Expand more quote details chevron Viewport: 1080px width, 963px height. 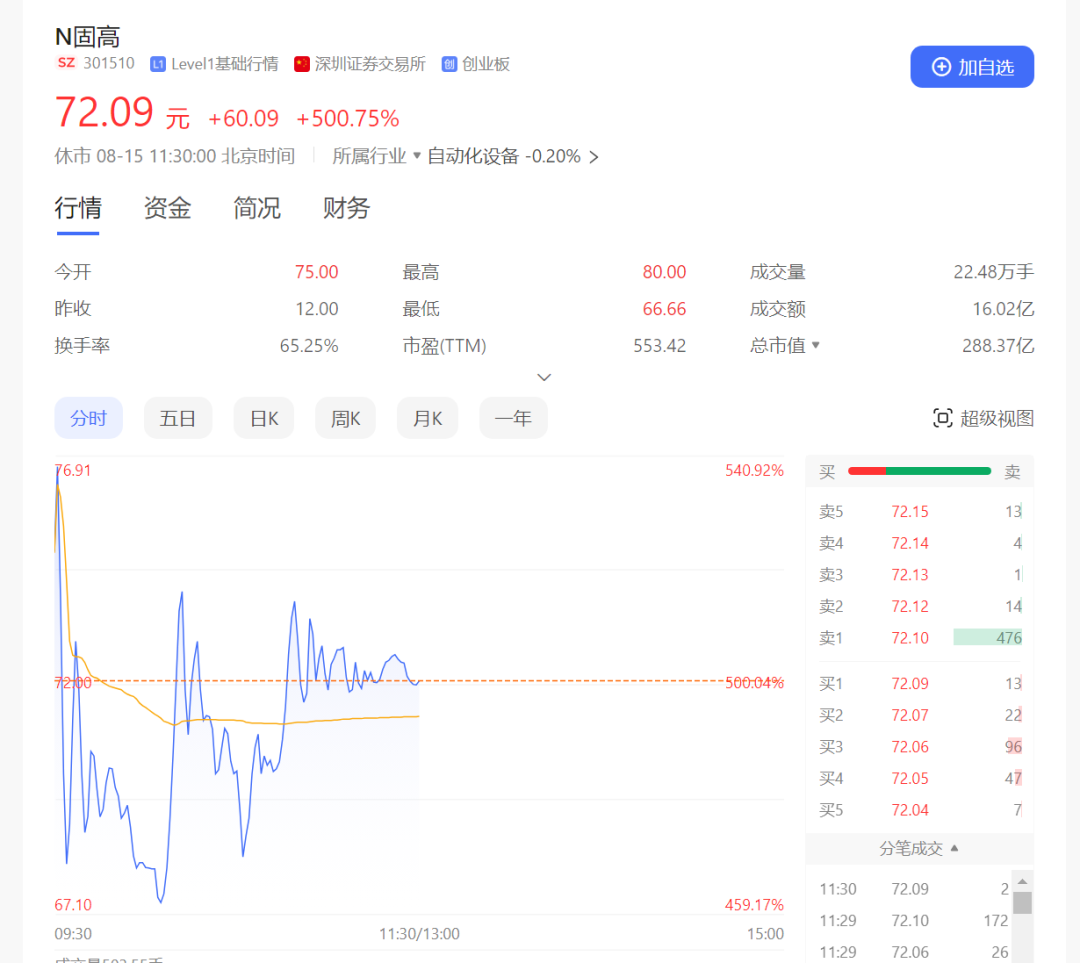544,377
